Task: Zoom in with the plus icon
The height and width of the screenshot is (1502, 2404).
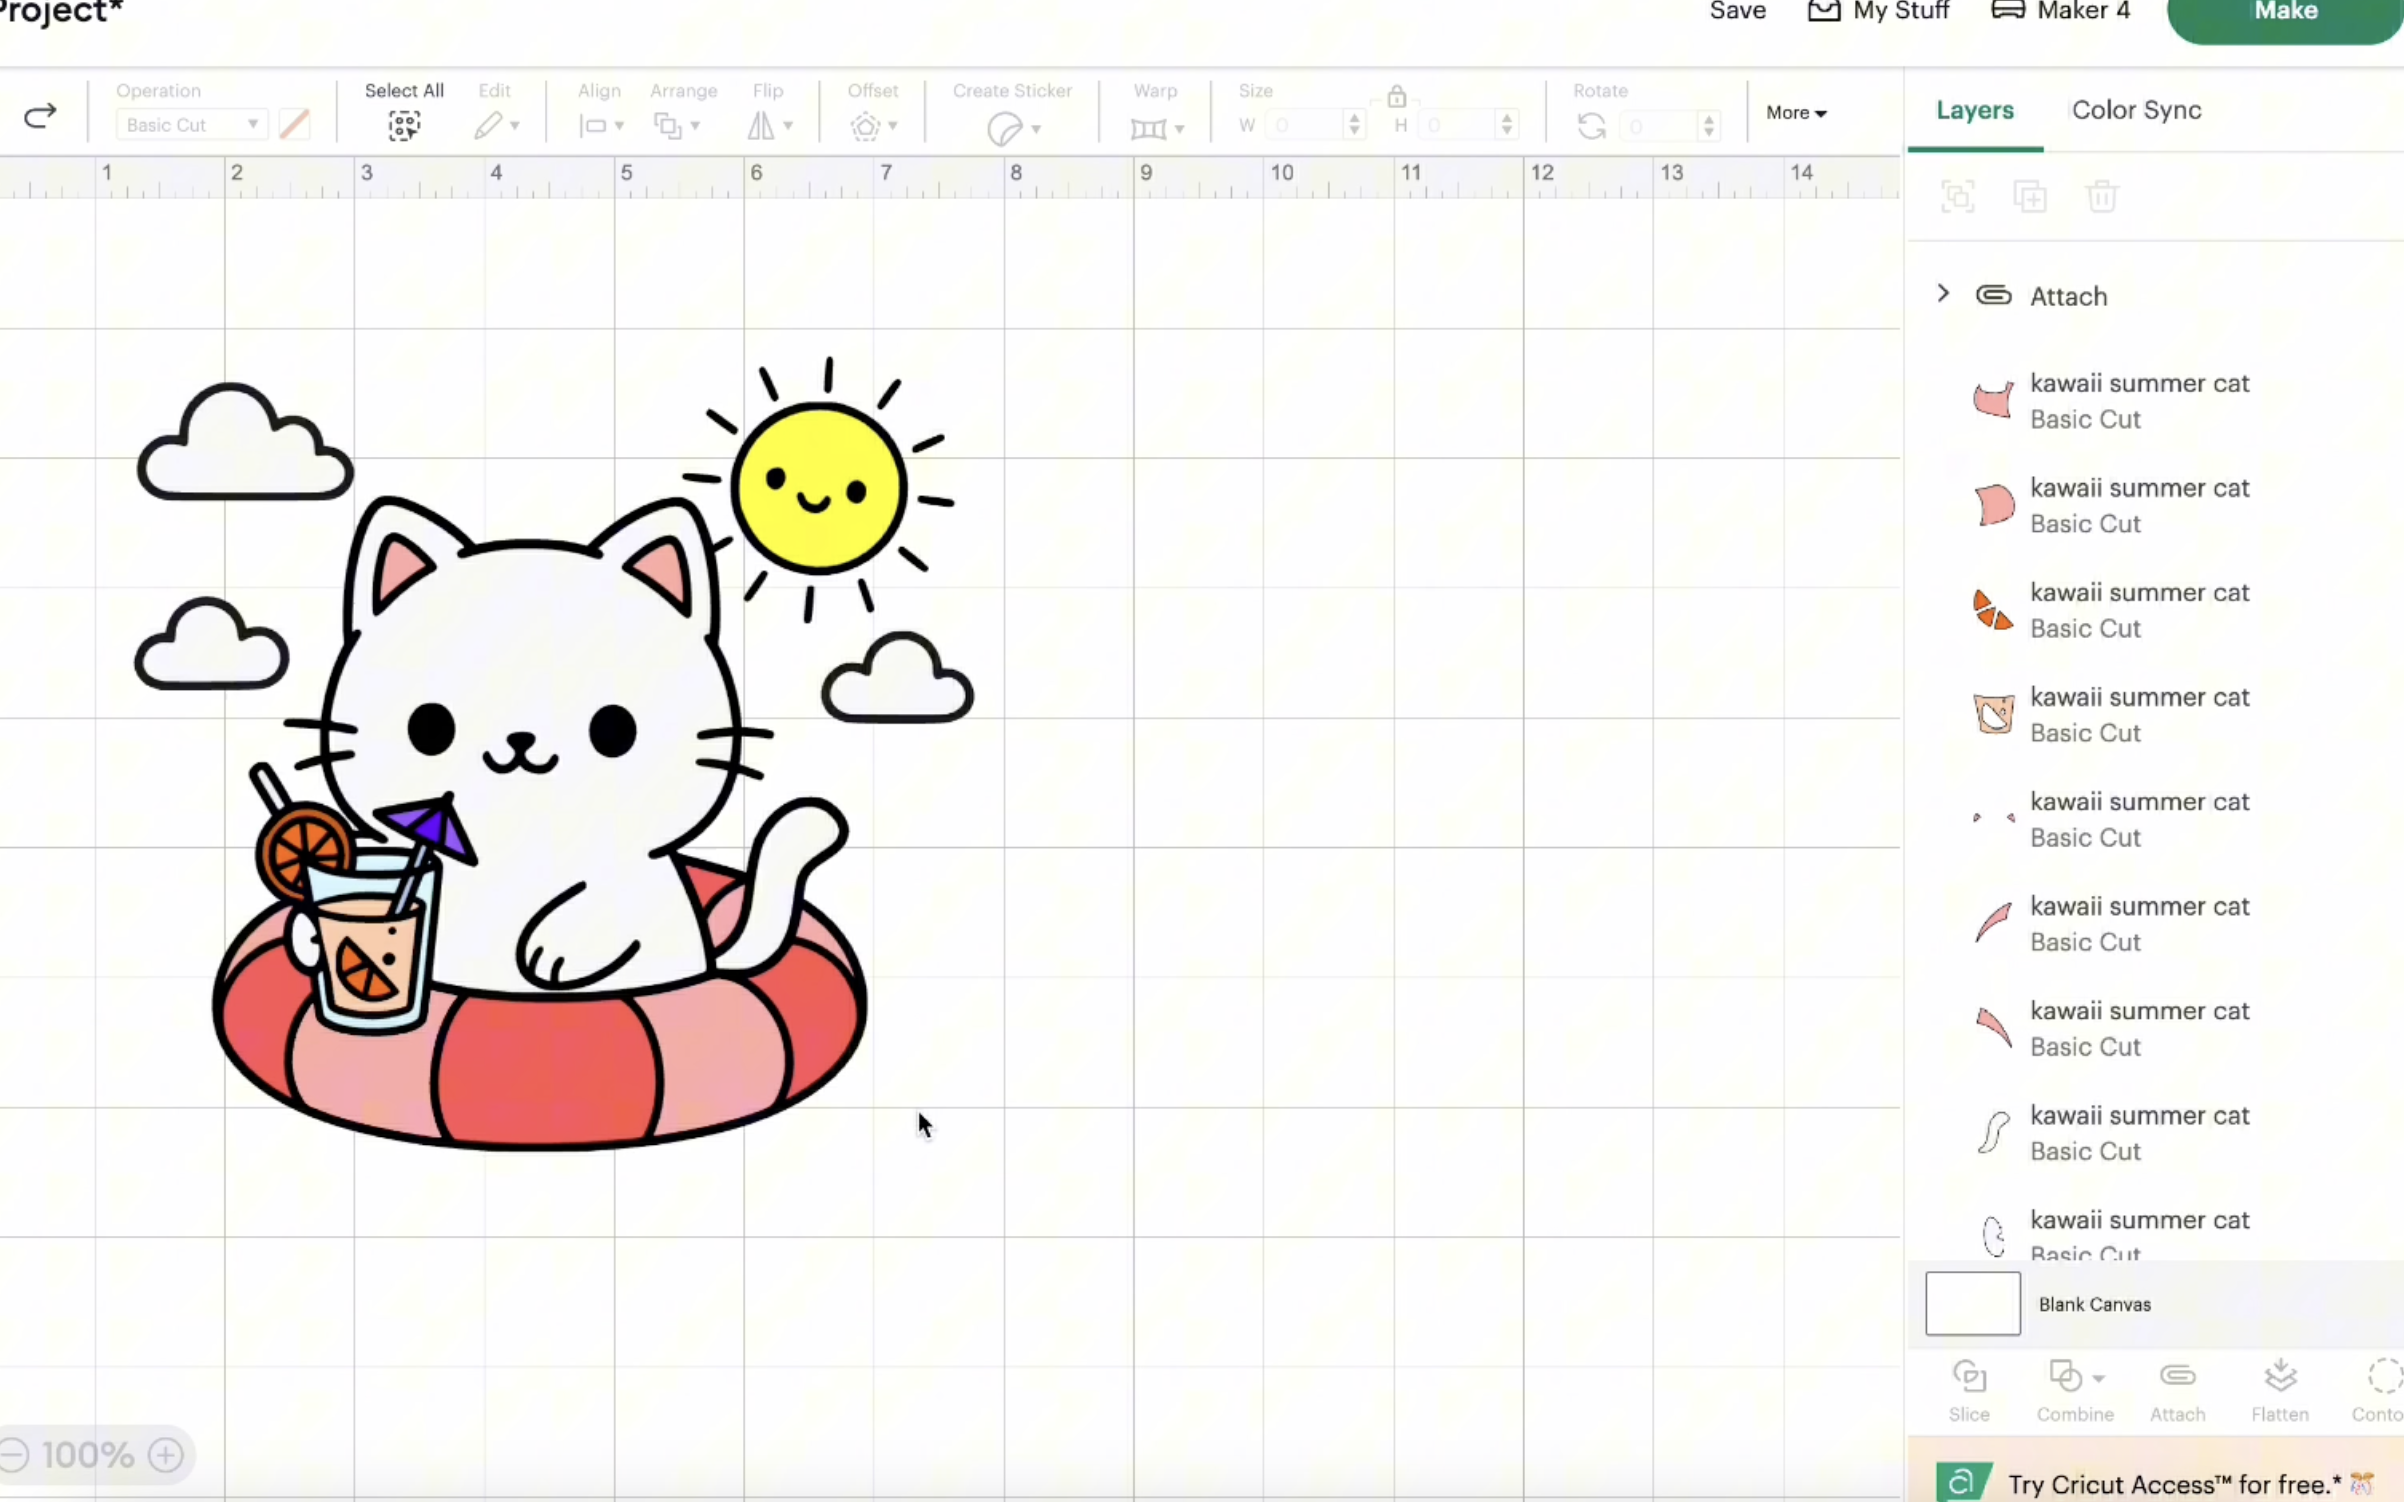Action: (166, 1454)
